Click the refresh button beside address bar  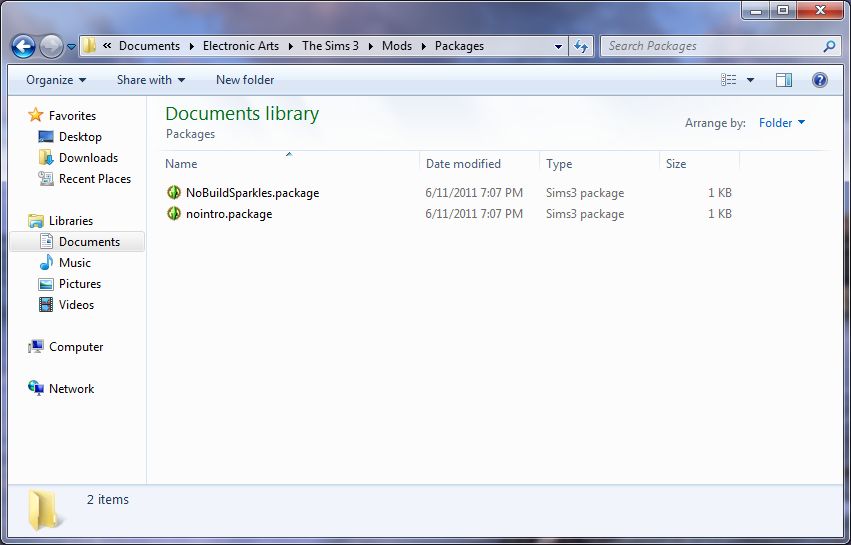point(581,46)
